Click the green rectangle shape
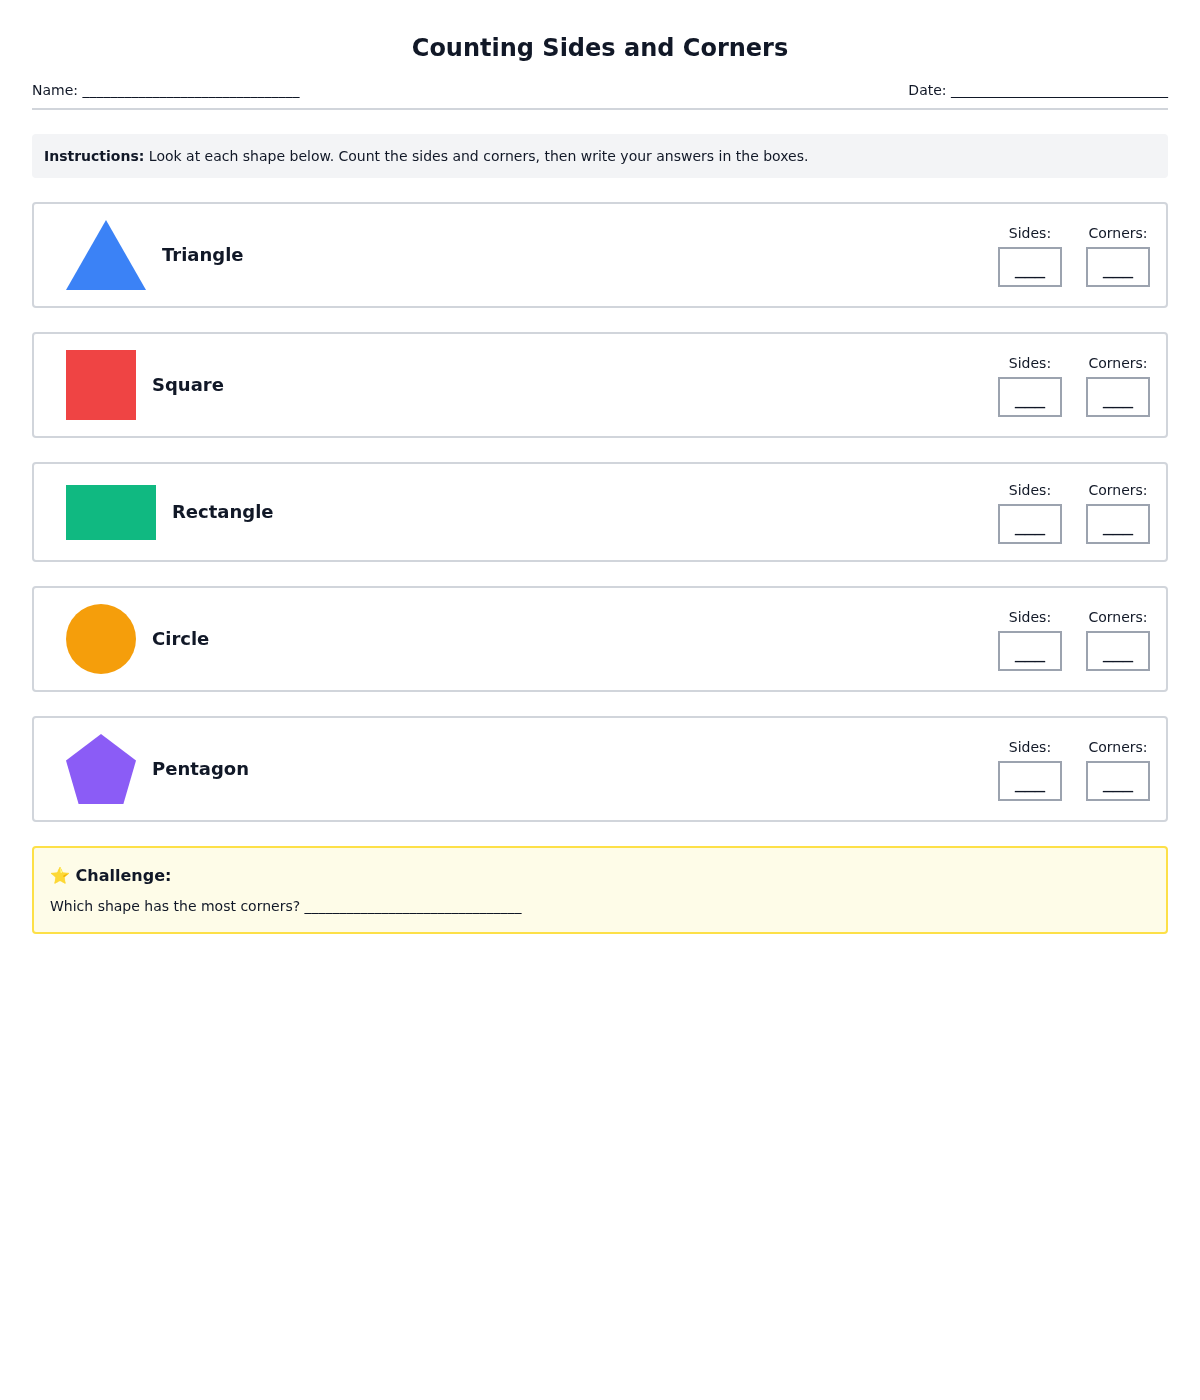This screenshot has width=1200, height=1400. (111, 512)
